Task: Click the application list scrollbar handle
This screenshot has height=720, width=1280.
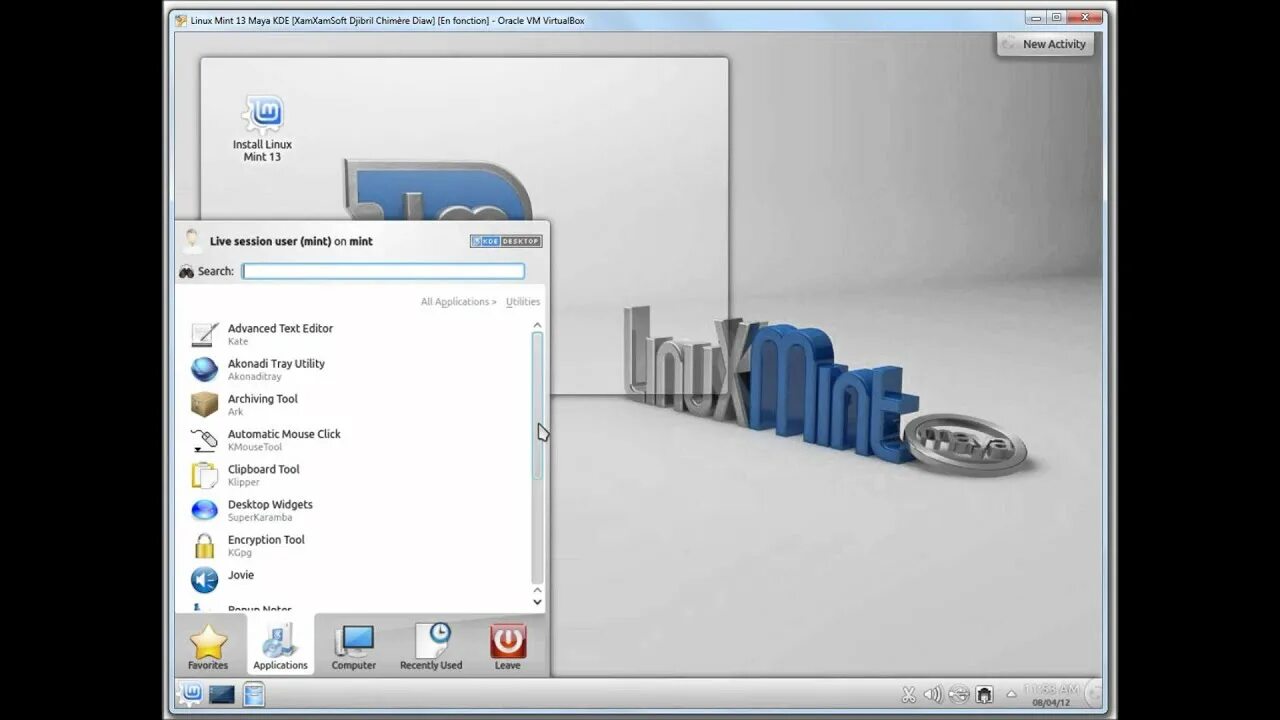Action: tap(537, 405)
